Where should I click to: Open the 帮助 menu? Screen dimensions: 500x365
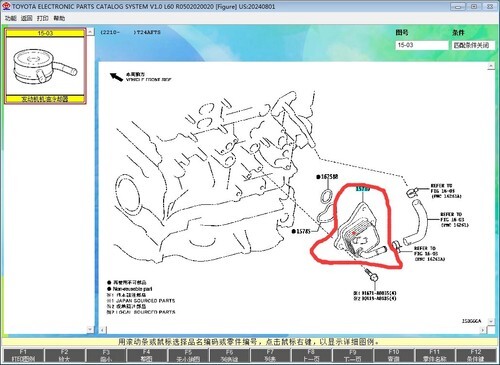[x=59, y=18]
